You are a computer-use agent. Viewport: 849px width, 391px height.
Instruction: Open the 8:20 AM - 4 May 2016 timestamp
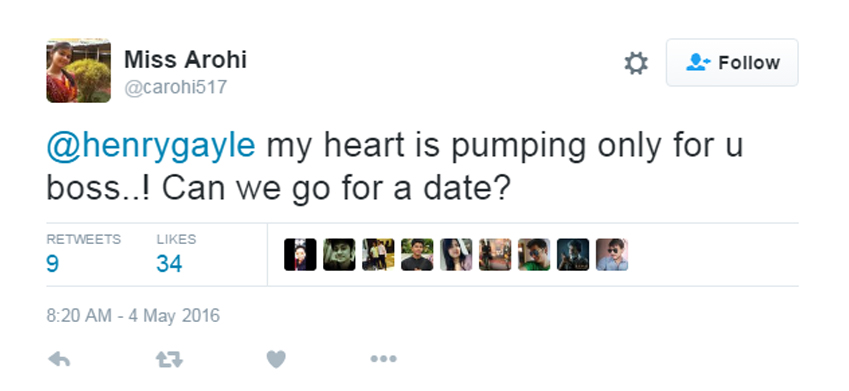click(133, 316)
